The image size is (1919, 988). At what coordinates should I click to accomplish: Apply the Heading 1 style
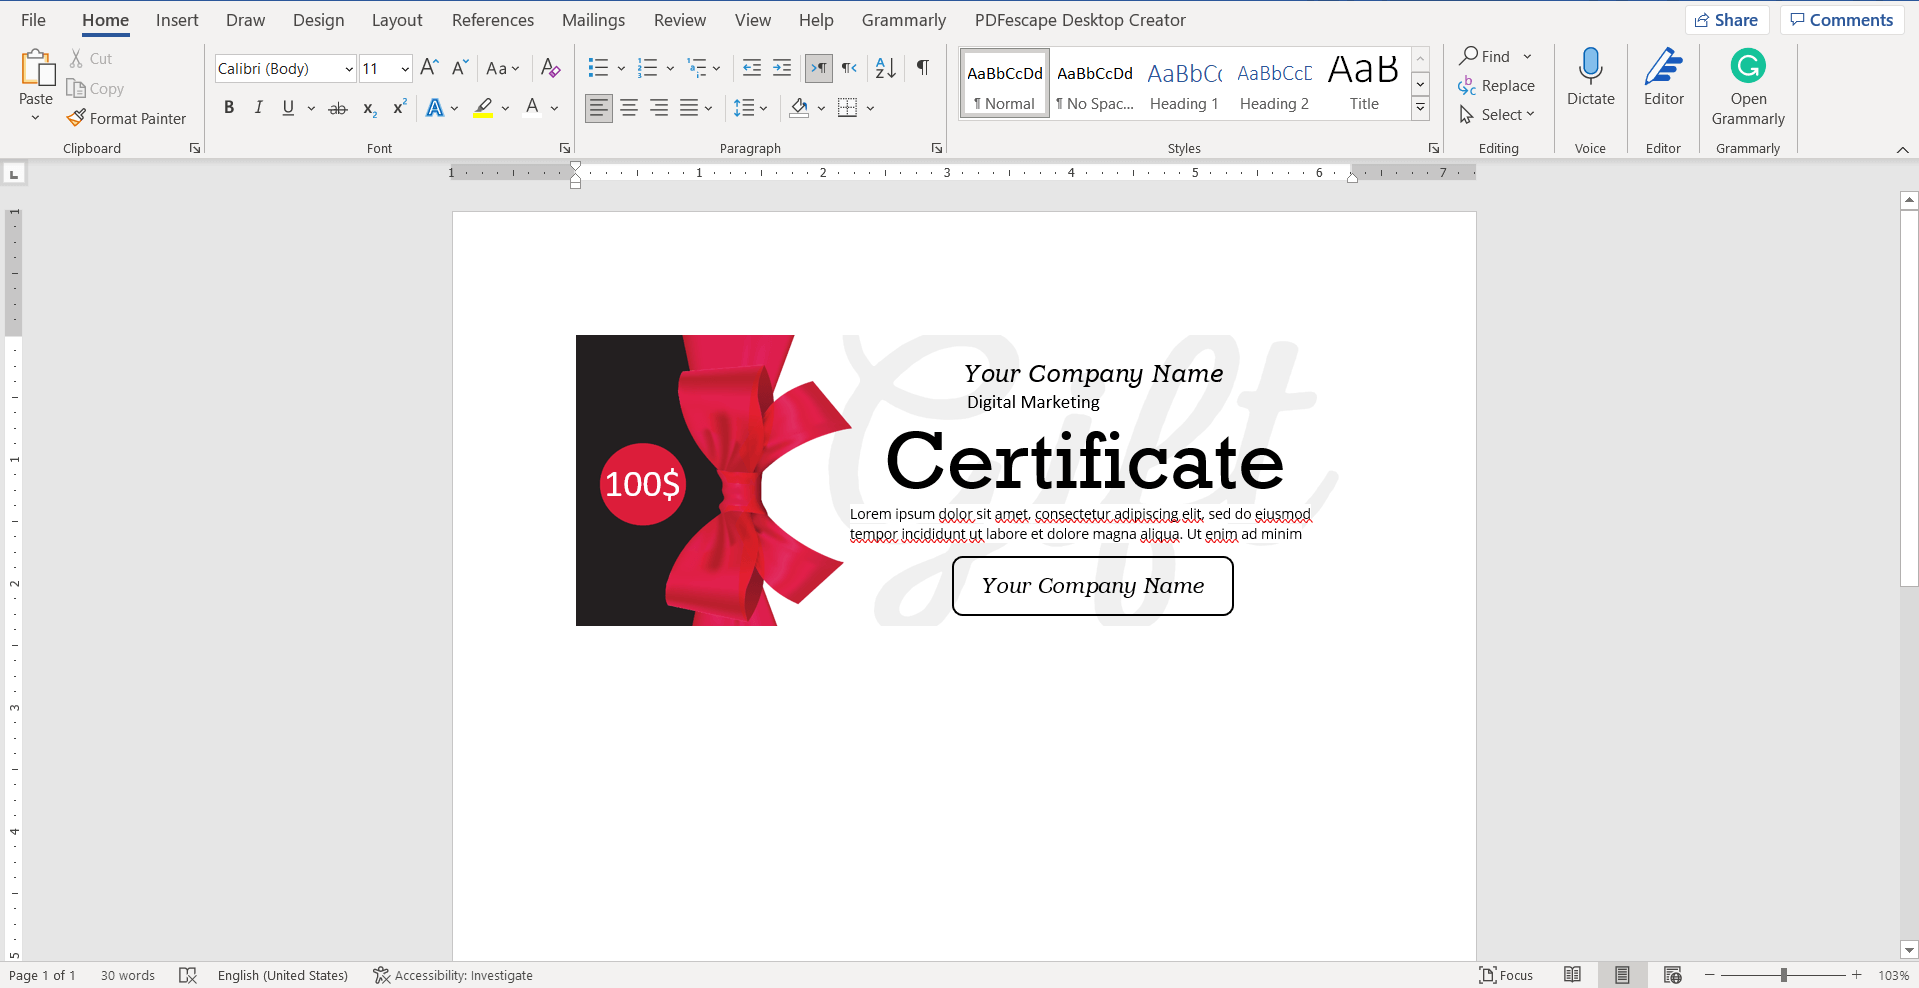[1184, 85]
